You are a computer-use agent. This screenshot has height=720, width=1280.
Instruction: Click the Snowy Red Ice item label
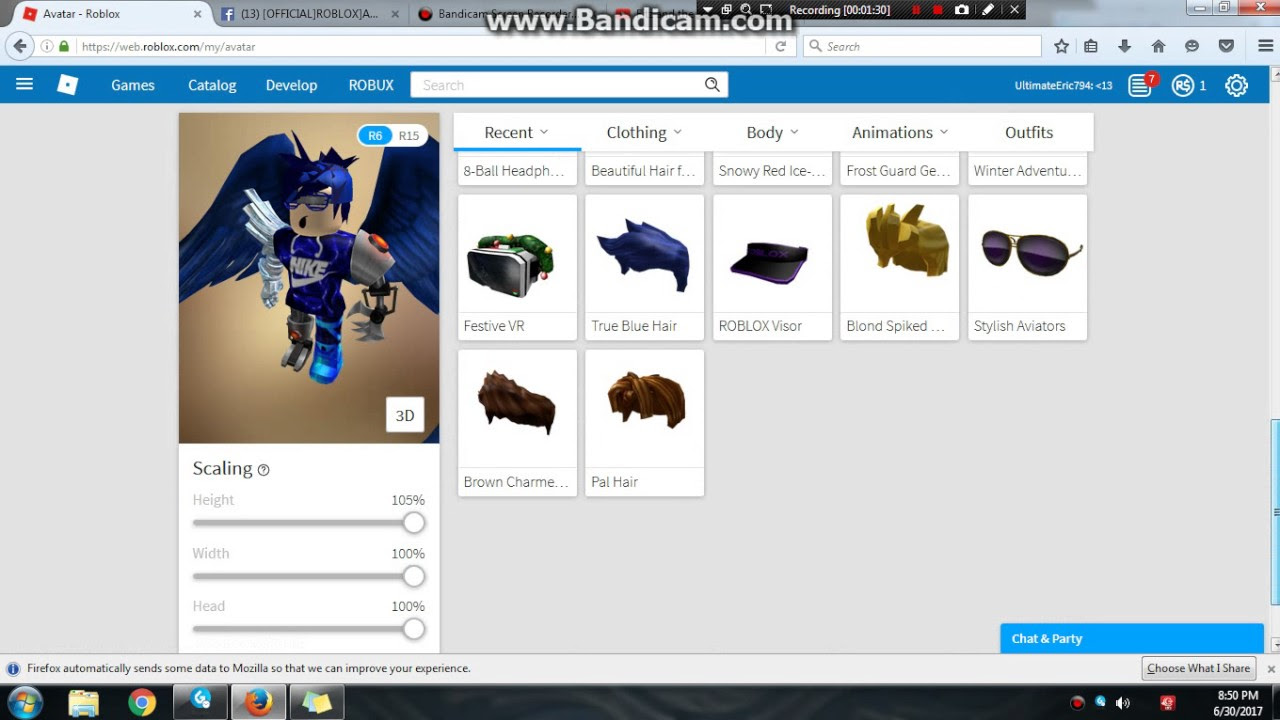772,171
